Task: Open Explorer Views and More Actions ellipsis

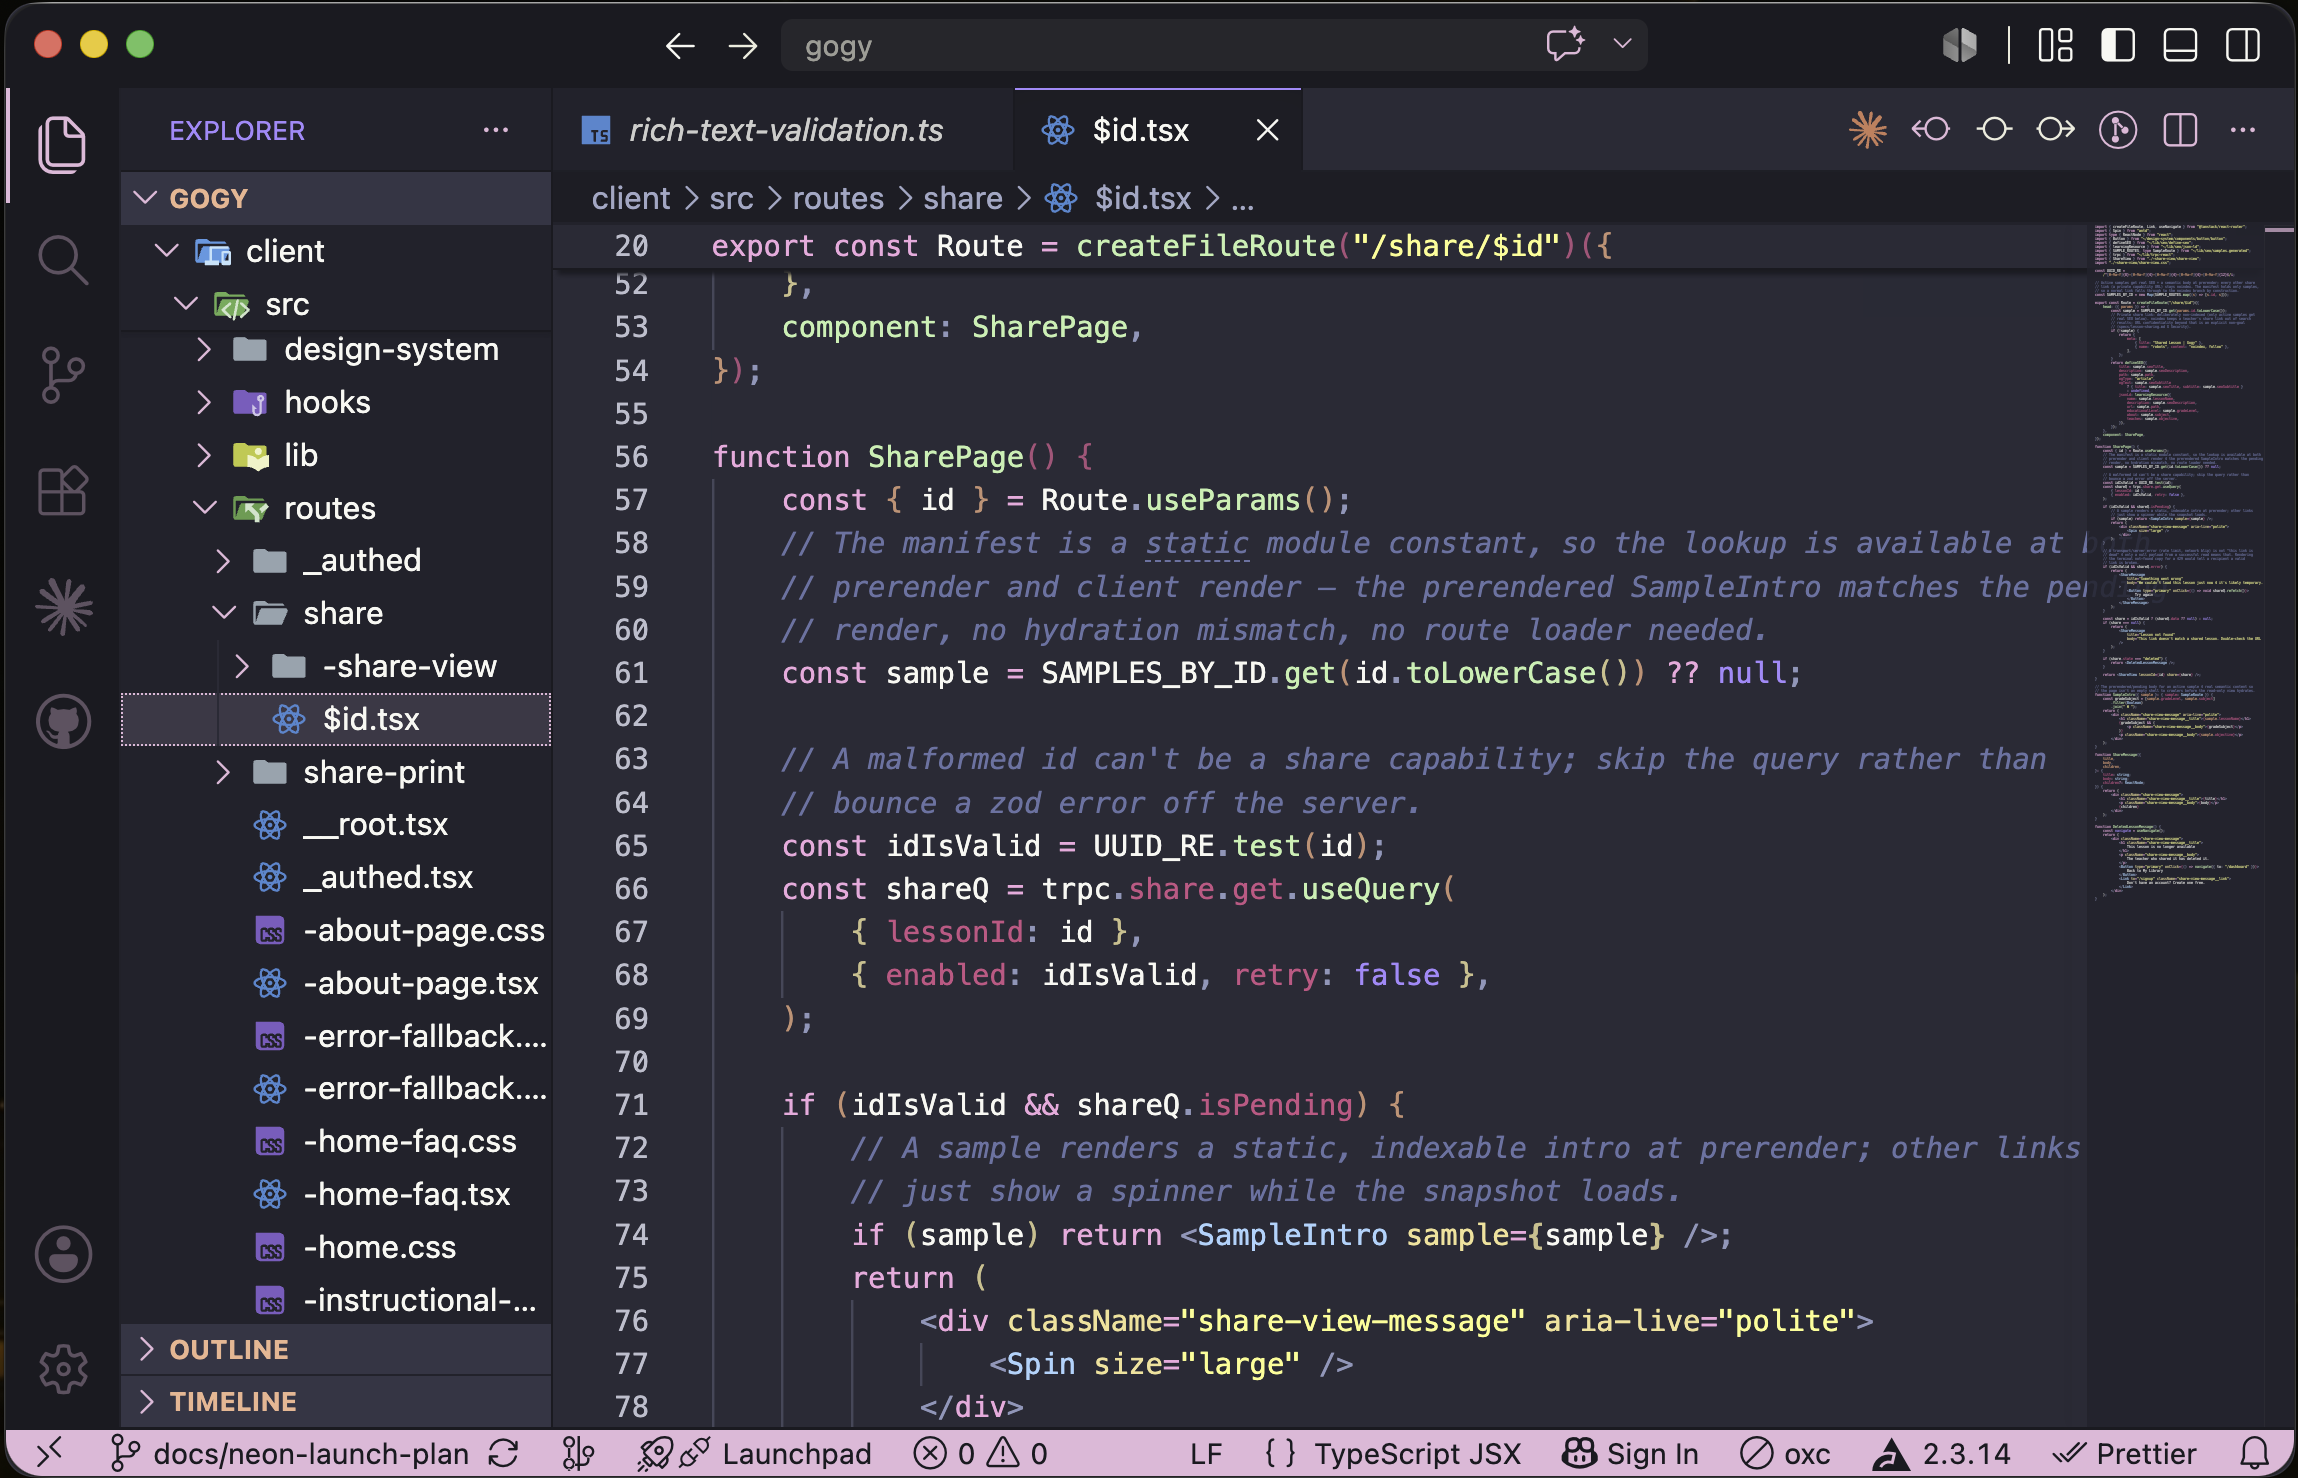Action: (496, 130)
